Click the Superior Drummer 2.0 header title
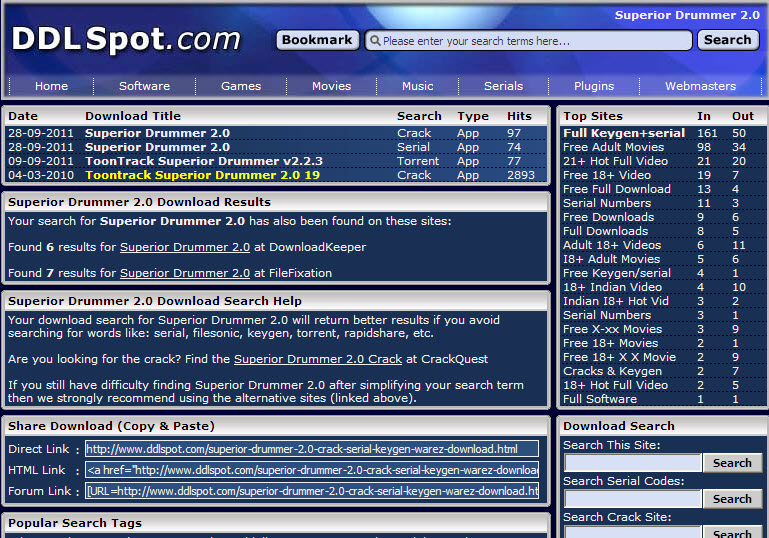769x538 pixels. coord(687,15)
